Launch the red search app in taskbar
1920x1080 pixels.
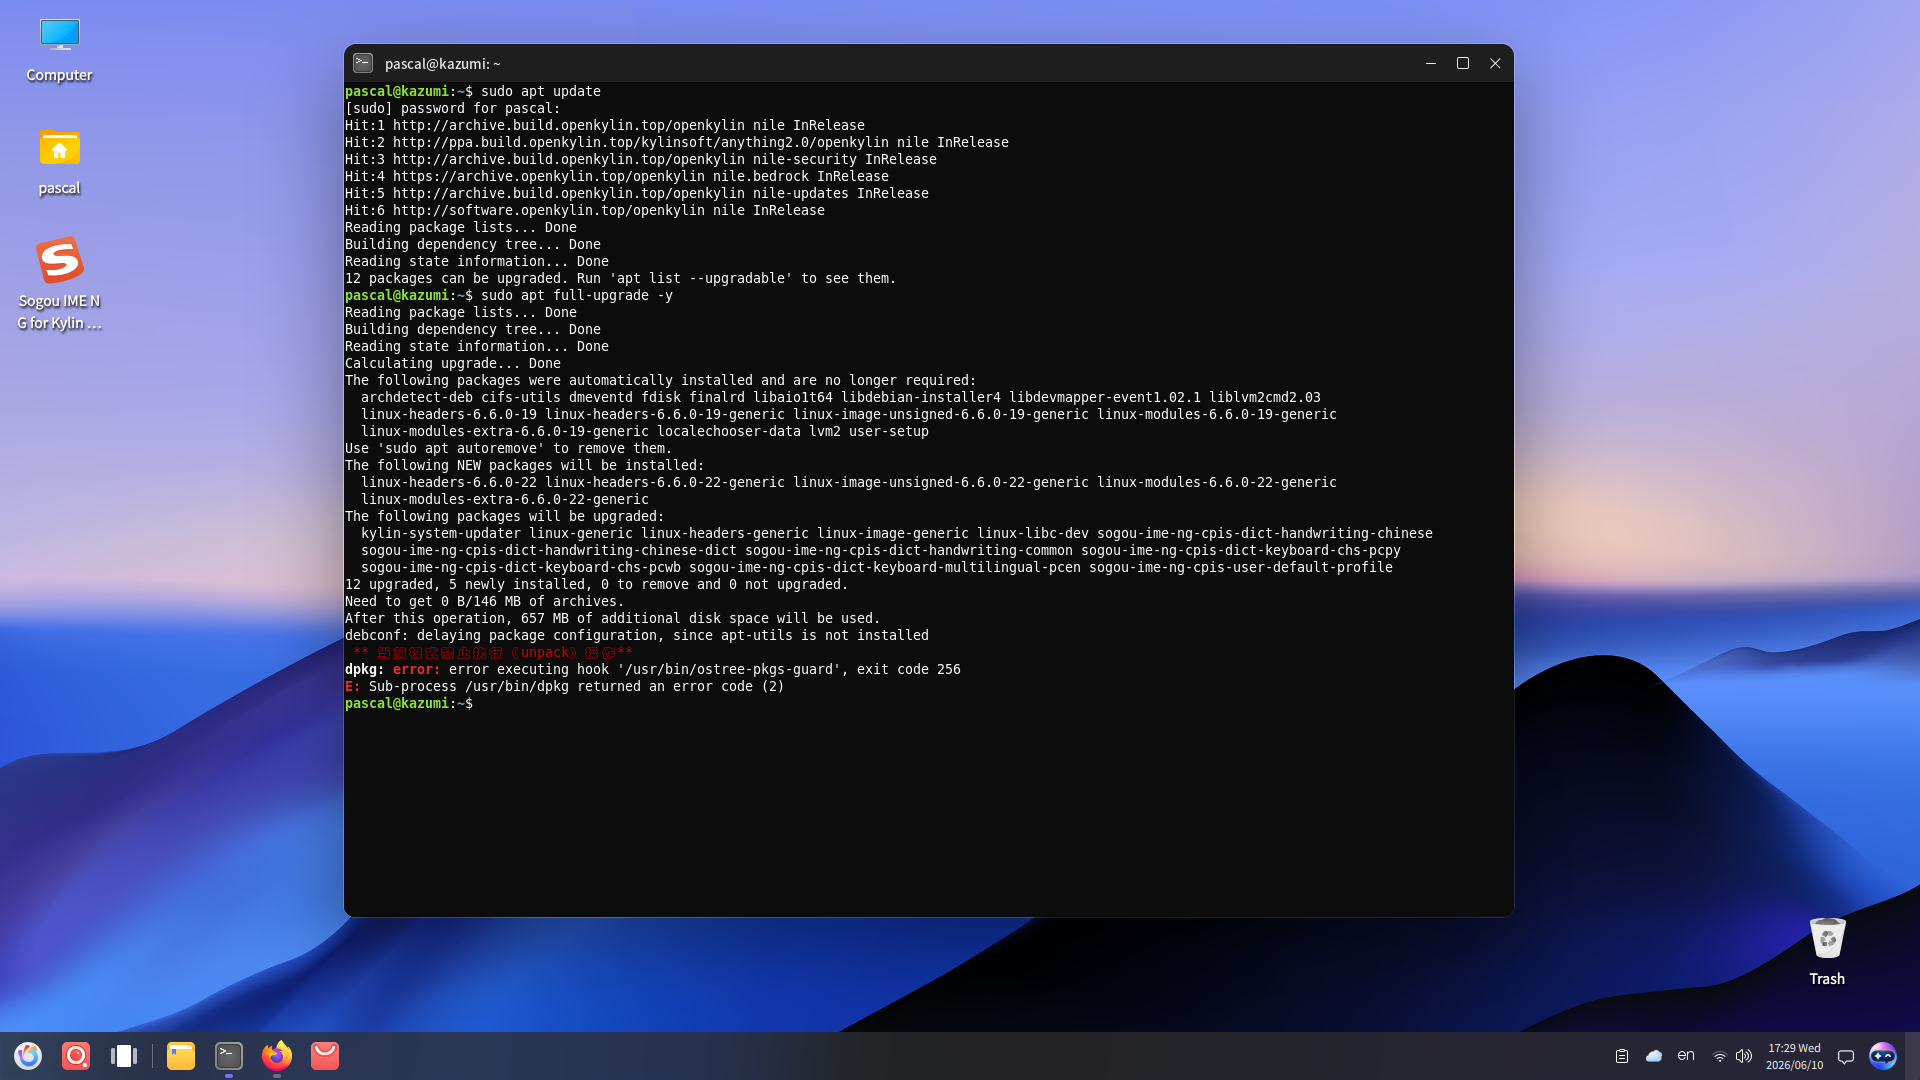tap(76, 1056)
